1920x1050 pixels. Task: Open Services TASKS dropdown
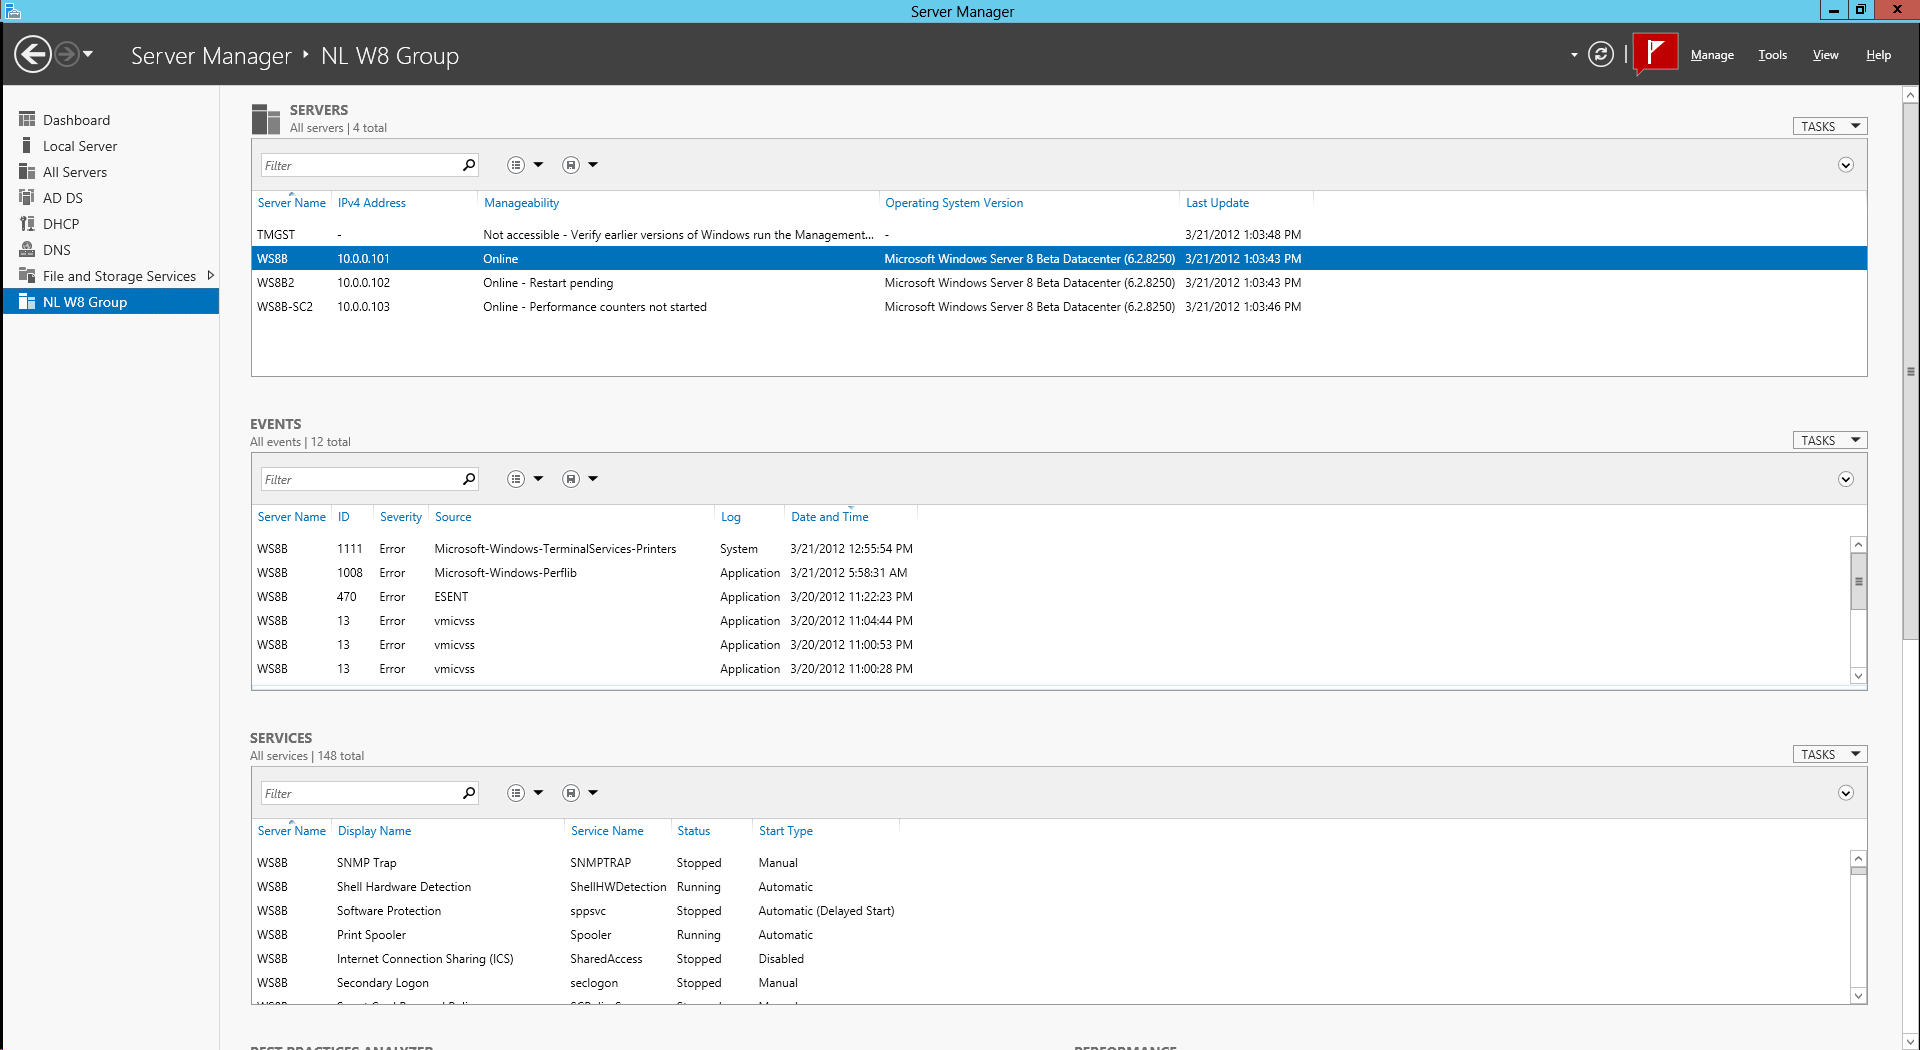coord(1830,754)
